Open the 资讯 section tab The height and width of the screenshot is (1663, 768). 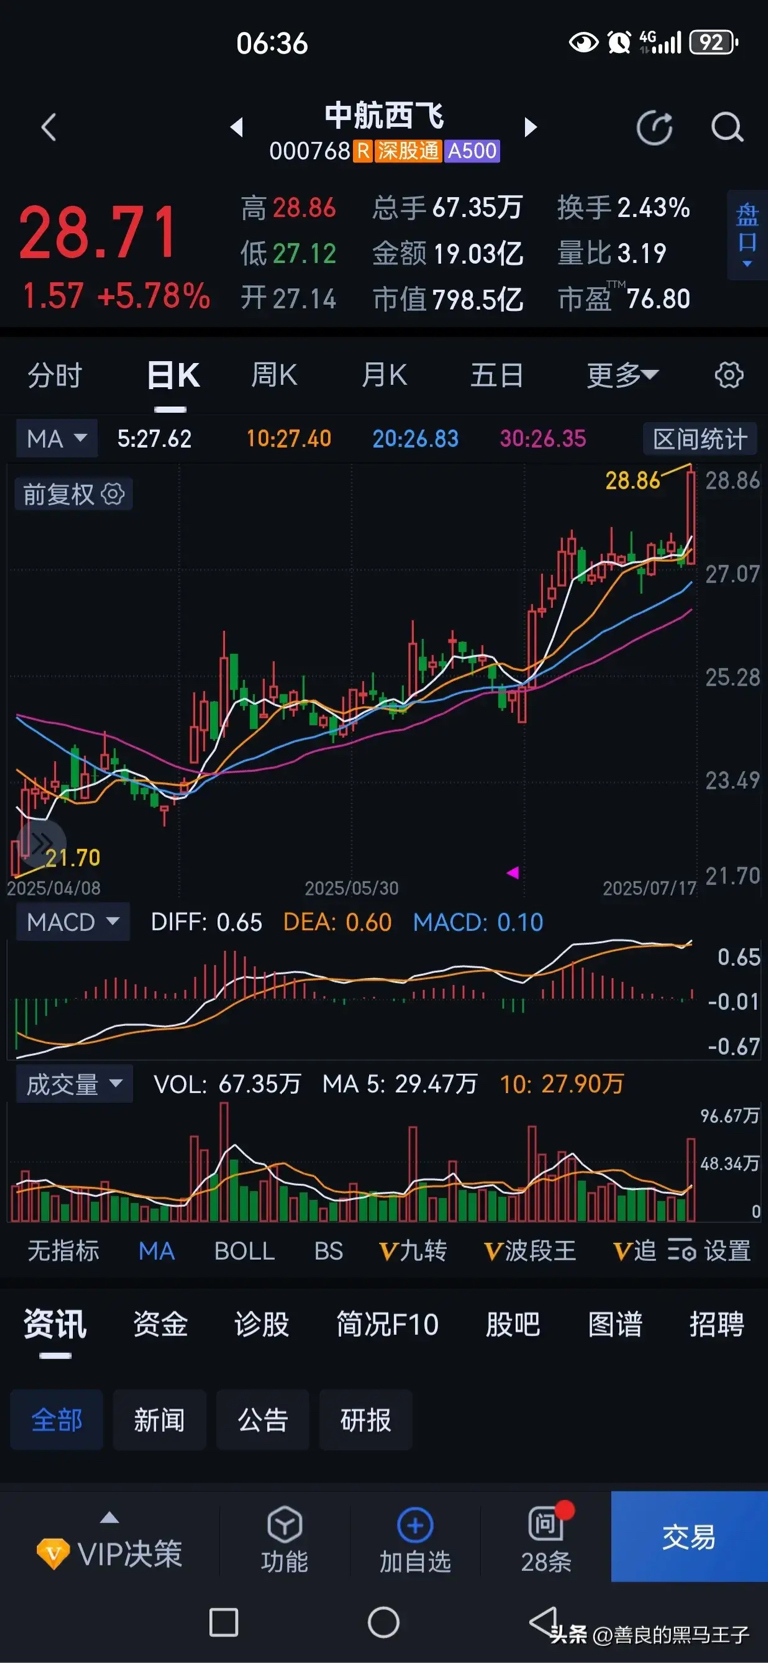(x=55, y=1324)
